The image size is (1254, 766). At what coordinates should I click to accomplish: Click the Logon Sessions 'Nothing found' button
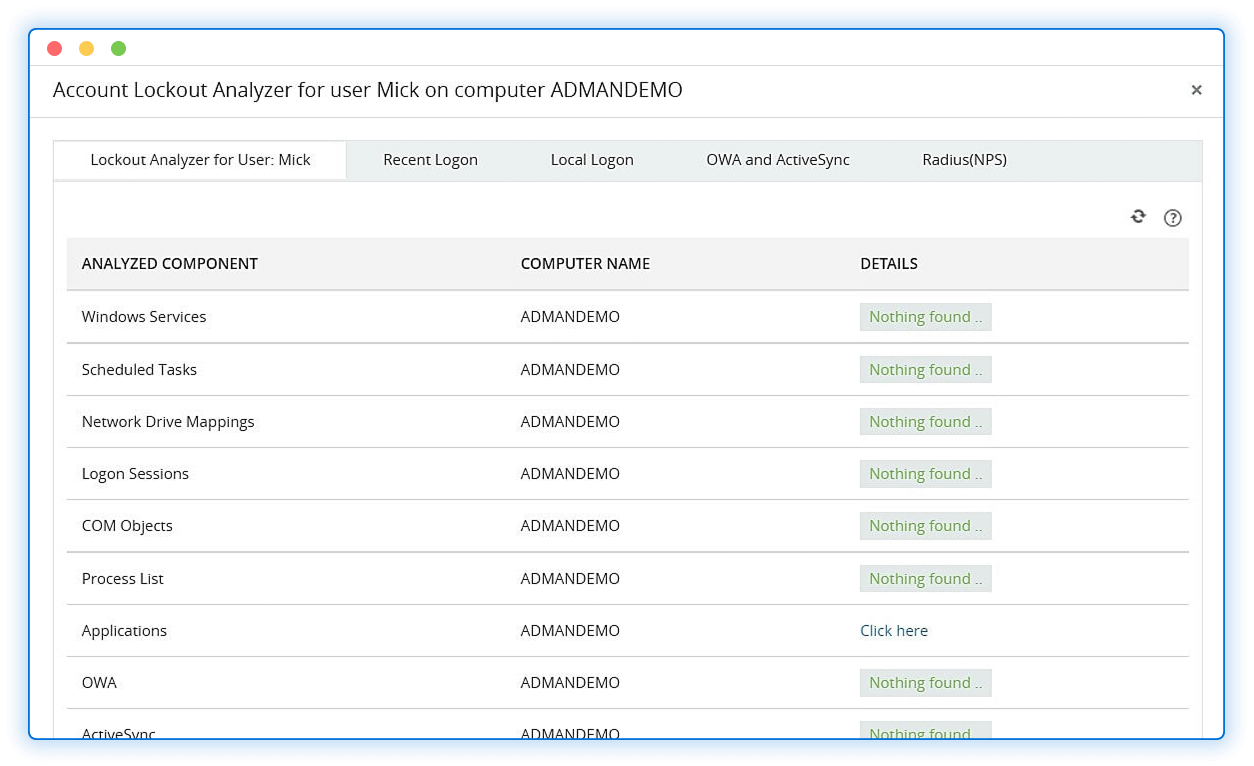pos(925,473)
